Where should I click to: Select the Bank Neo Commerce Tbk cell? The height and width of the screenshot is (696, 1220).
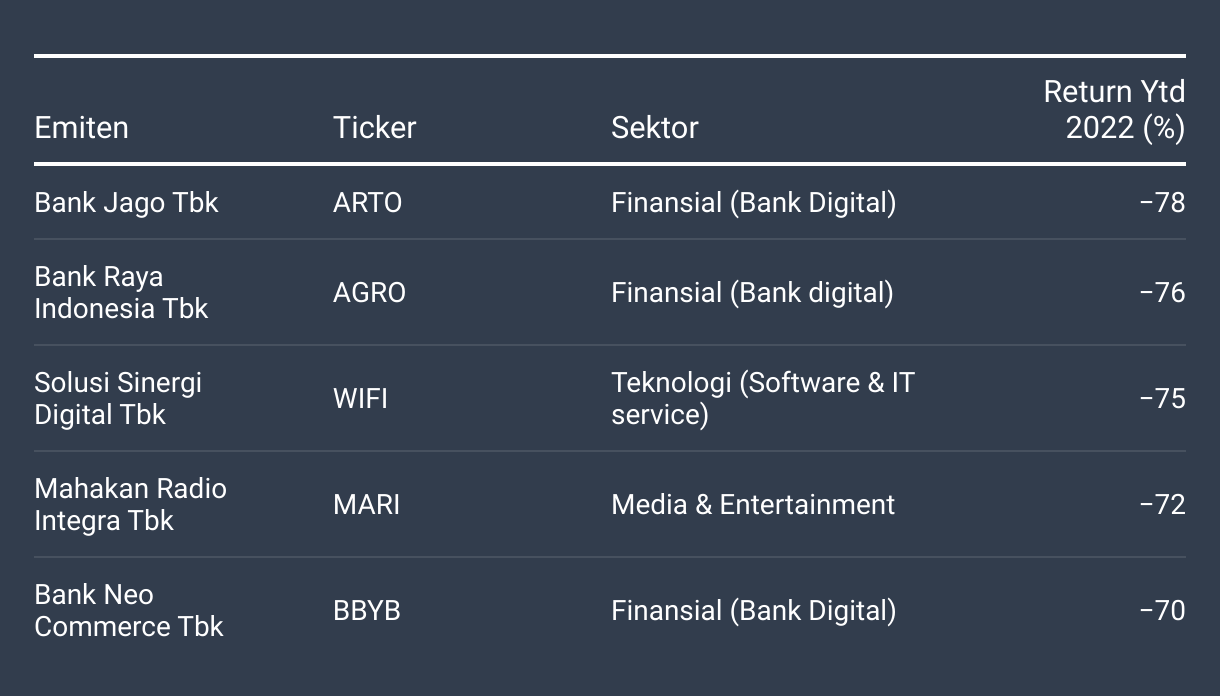click(129, 610)
